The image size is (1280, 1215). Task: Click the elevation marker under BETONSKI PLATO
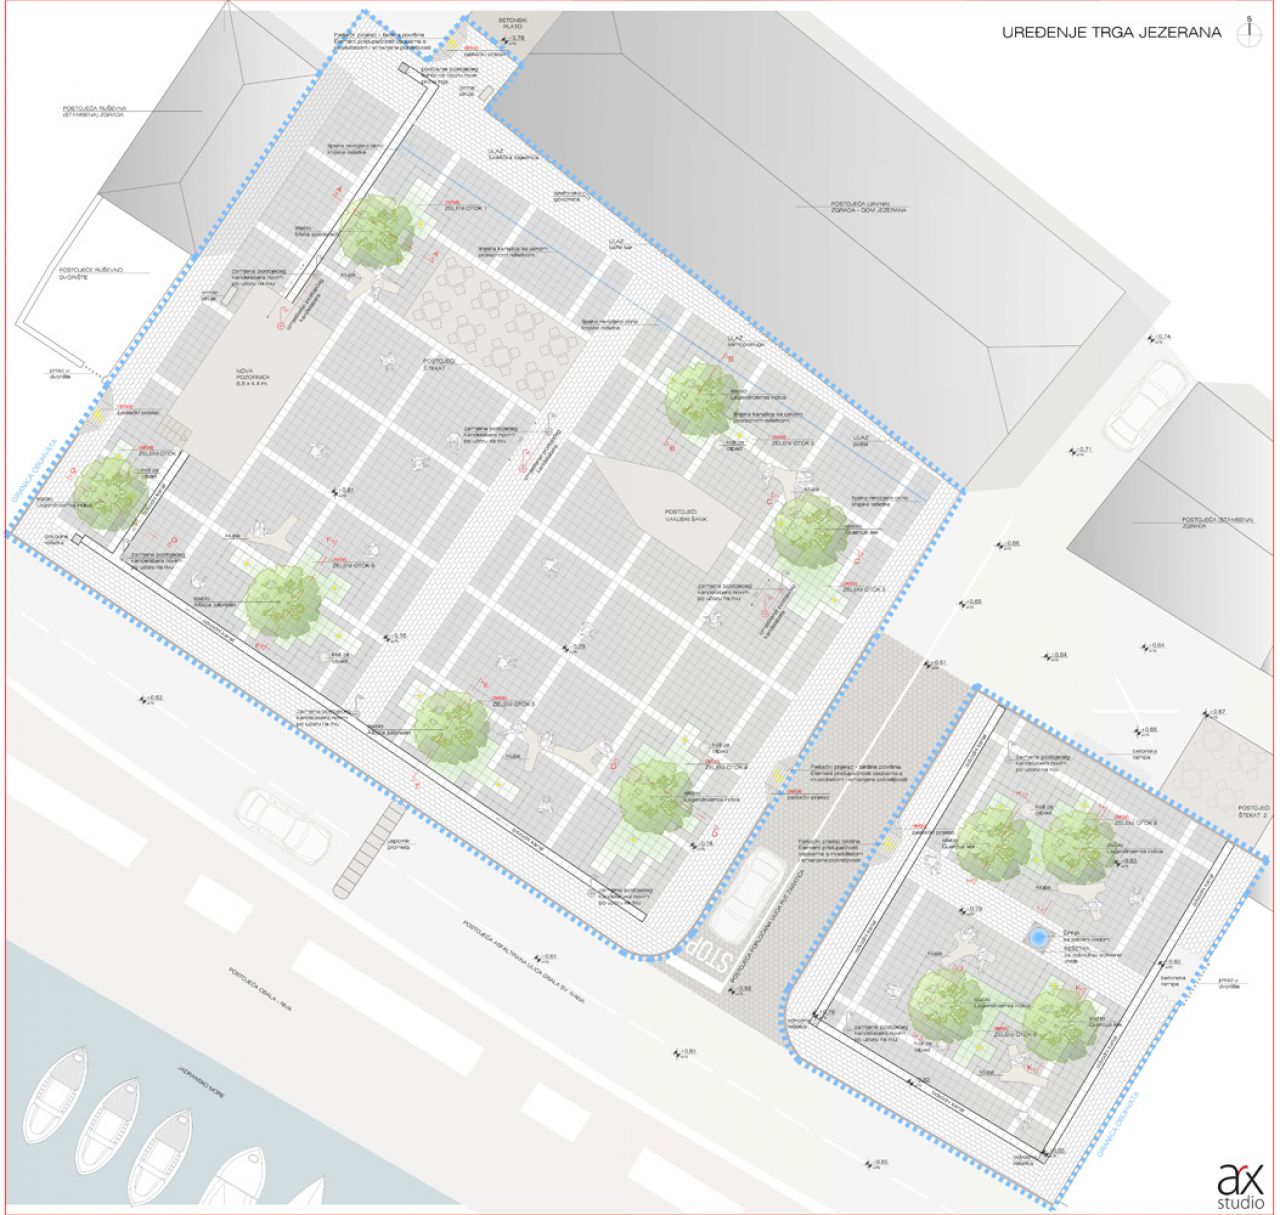tap(511, 39)
